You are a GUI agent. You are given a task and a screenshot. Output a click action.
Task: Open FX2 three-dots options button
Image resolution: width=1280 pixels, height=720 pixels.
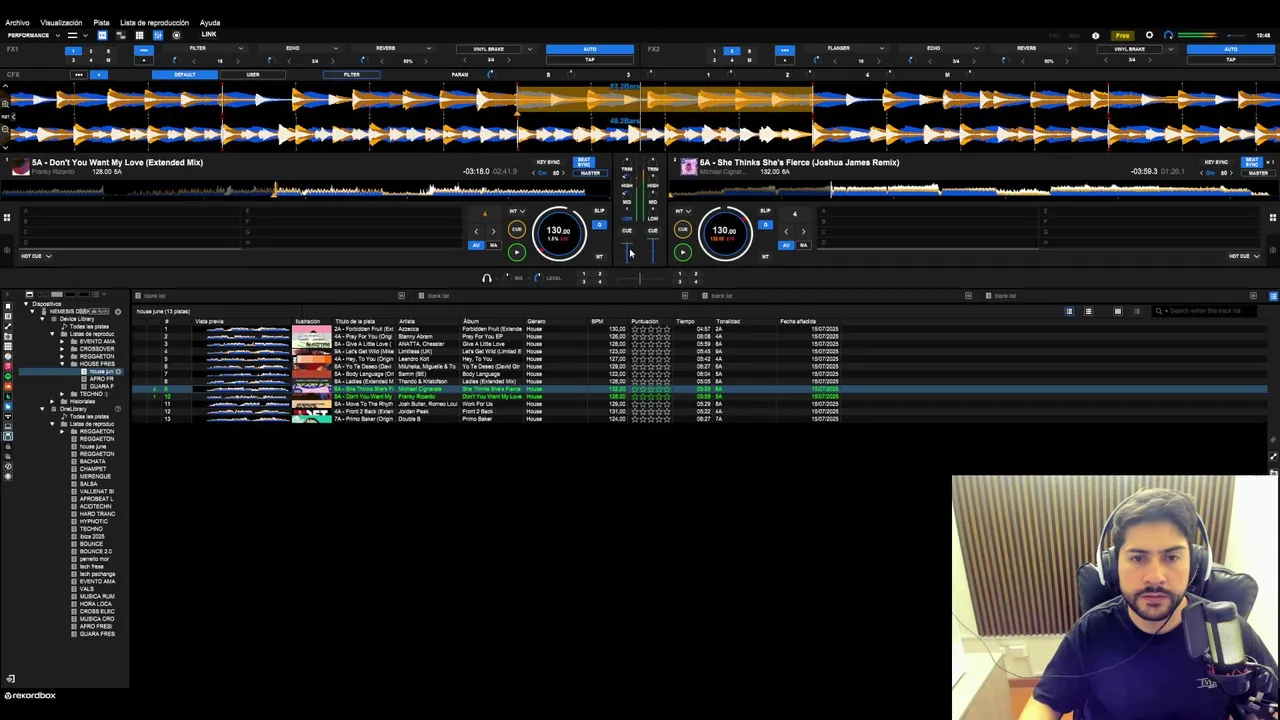784,50
